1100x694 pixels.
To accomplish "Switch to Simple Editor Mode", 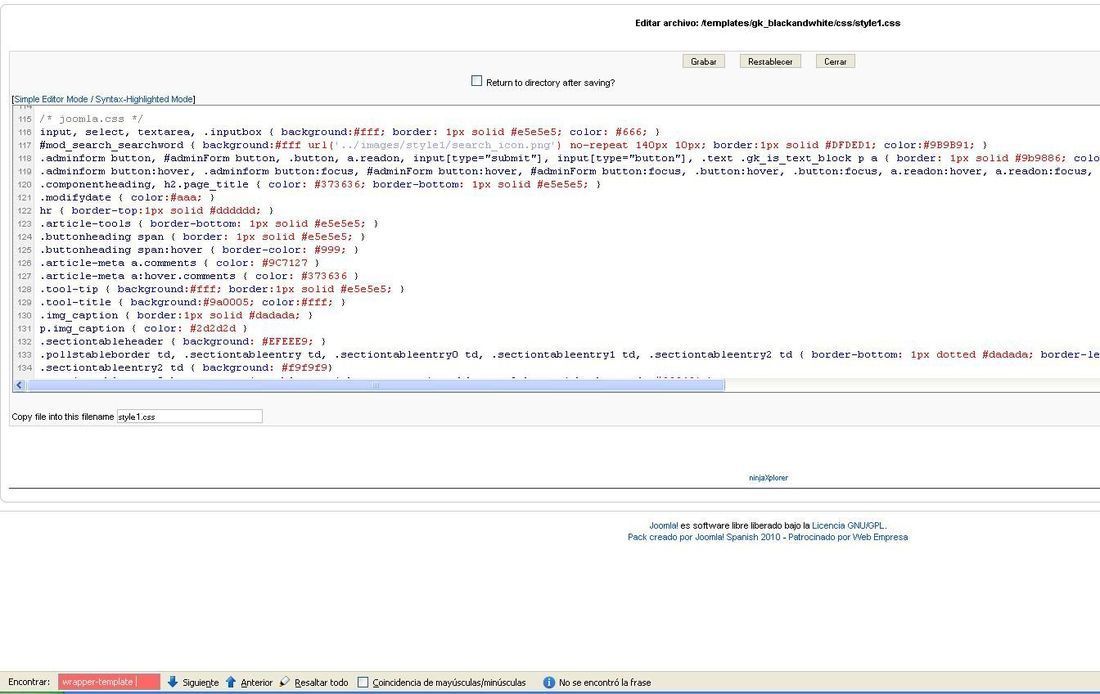I will click(x=51, y=100).
